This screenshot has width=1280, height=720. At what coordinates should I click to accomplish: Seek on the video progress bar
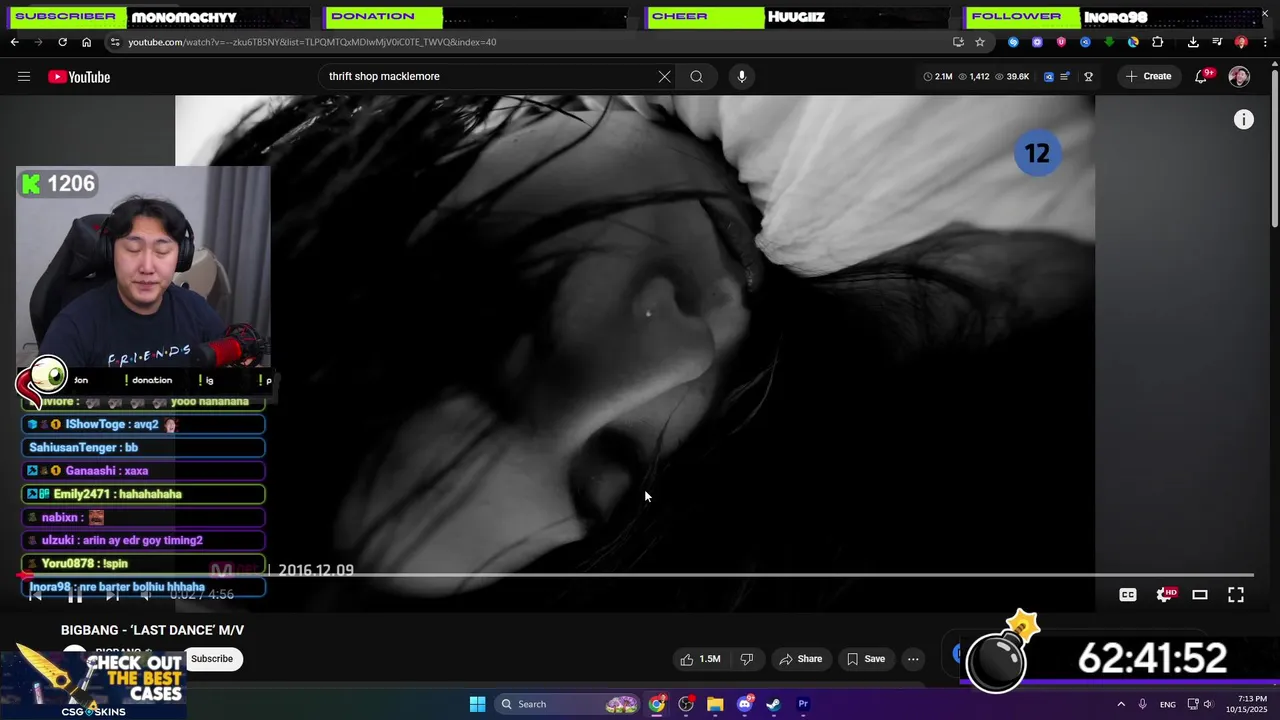(637, 575)
